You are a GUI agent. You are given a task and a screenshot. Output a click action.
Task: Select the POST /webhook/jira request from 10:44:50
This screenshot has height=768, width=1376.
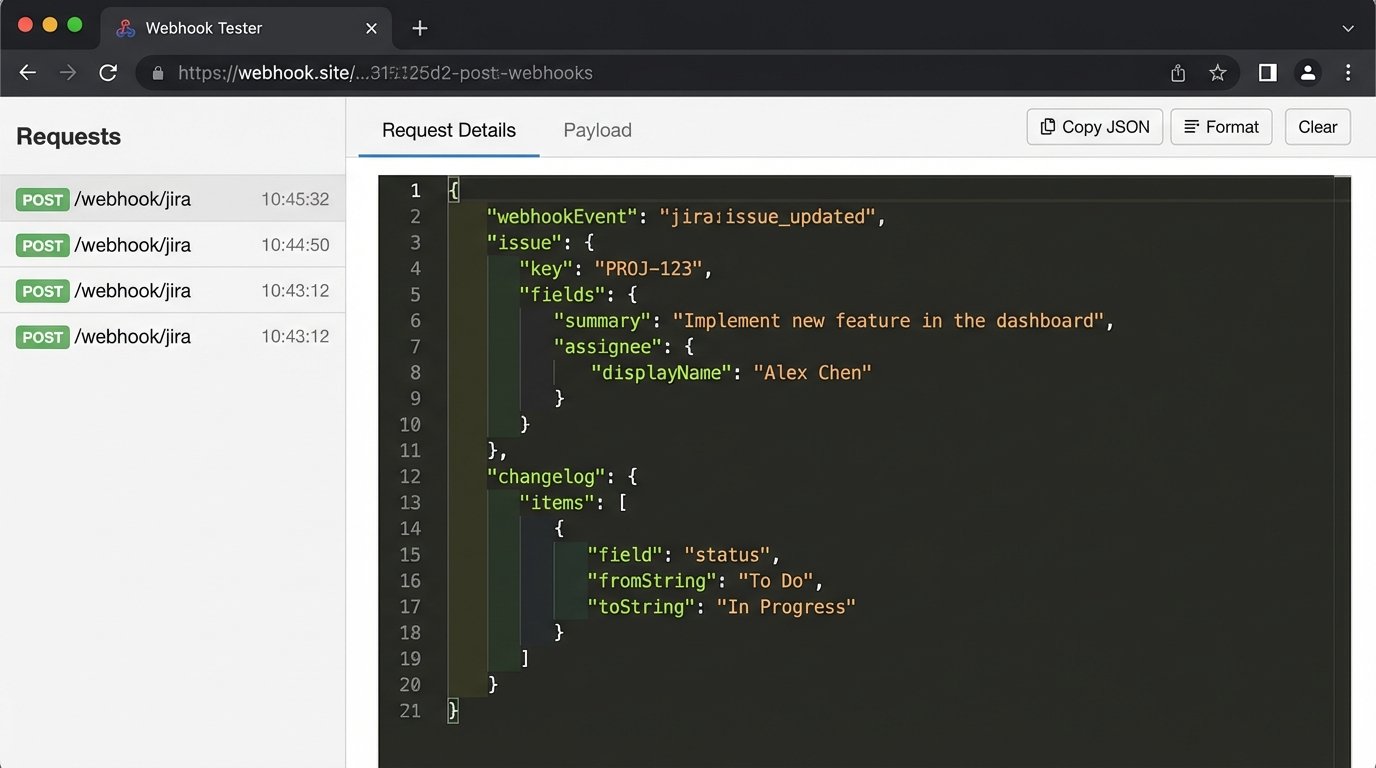pyautogui.click(x=174, y=244)
